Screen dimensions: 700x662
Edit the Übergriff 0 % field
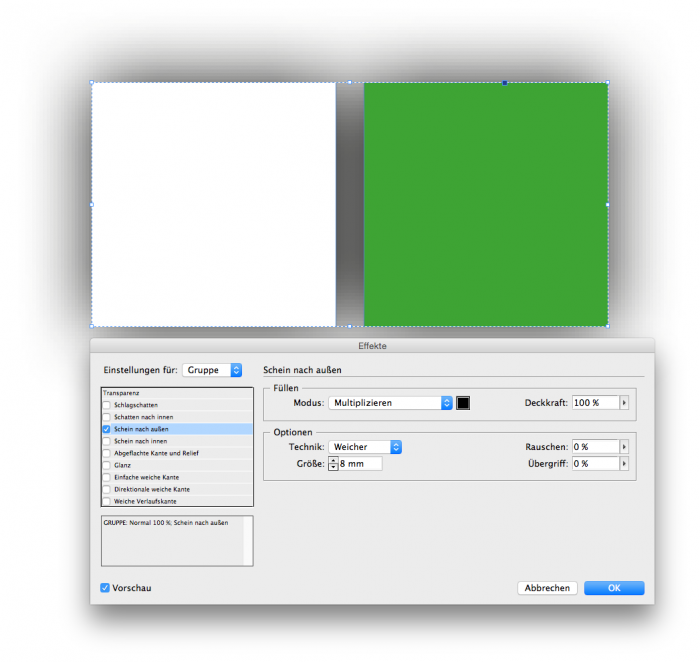click(x=596, y=464)
